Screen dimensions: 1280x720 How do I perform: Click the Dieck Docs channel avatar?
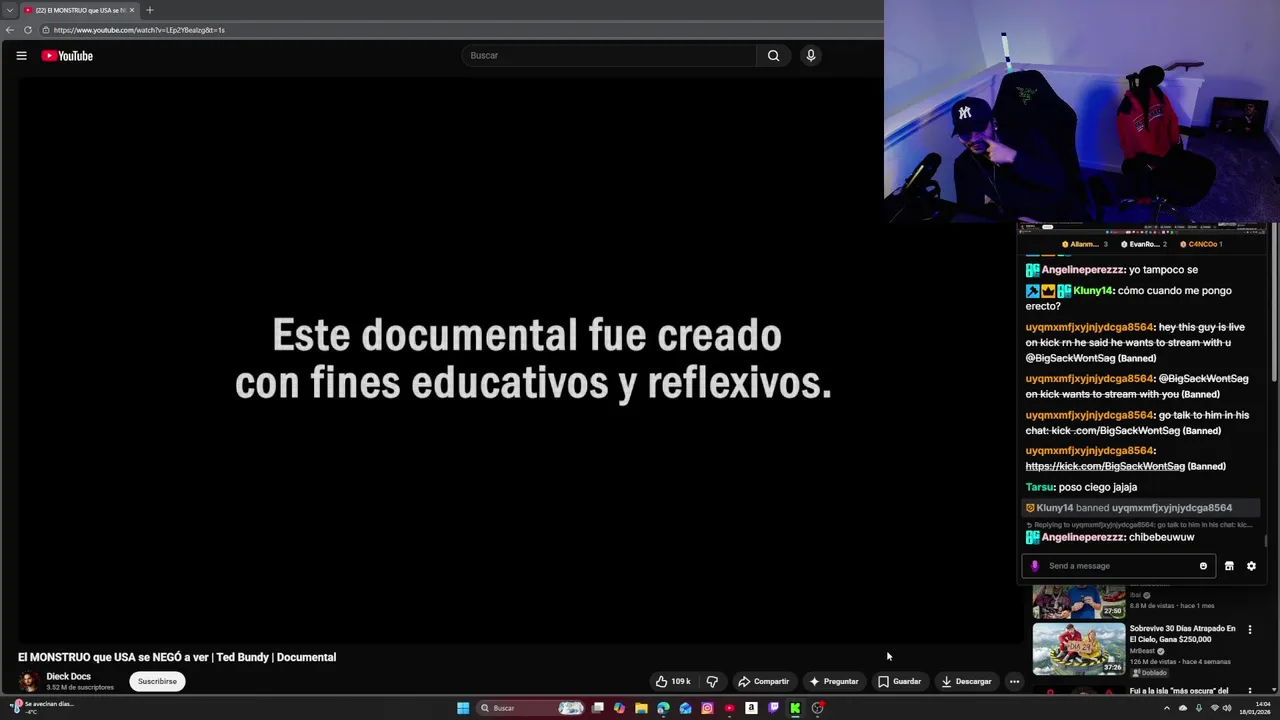[29, 681]
